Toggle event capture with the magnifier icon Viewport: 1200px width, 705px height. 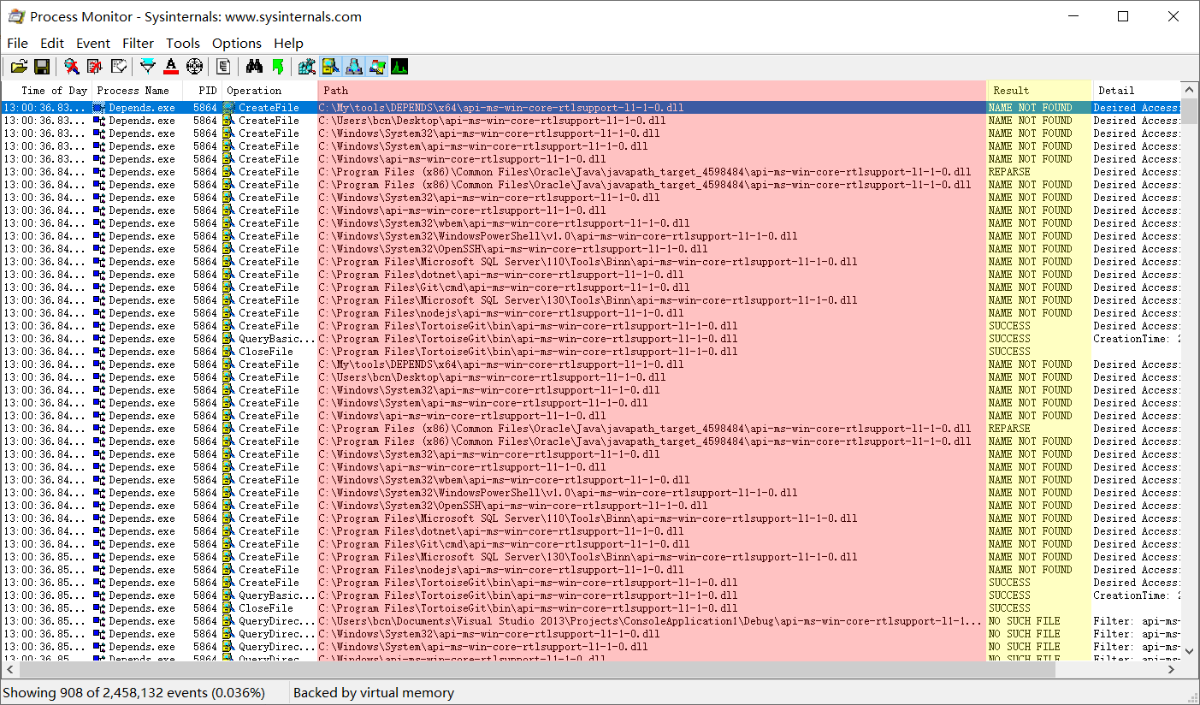coord(72,67)
